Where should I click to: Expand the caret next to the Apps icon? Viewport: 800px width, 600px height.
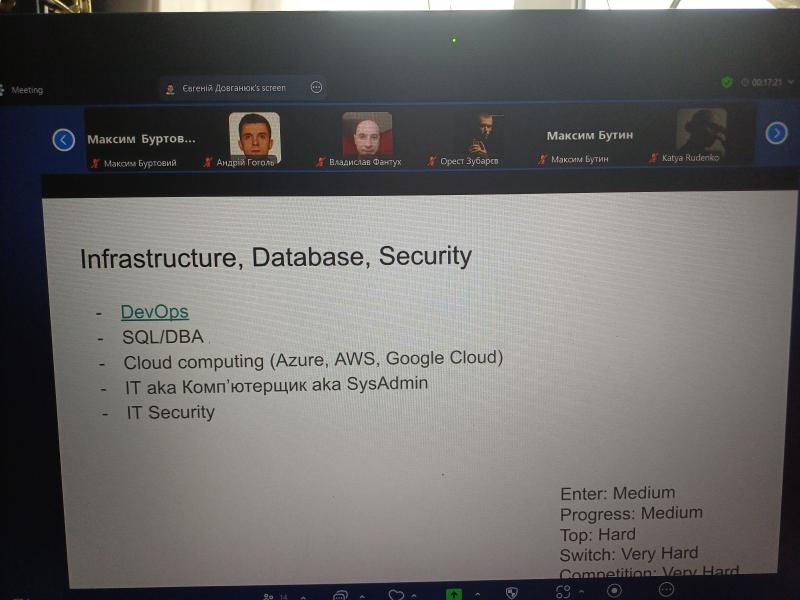[581, 591]
